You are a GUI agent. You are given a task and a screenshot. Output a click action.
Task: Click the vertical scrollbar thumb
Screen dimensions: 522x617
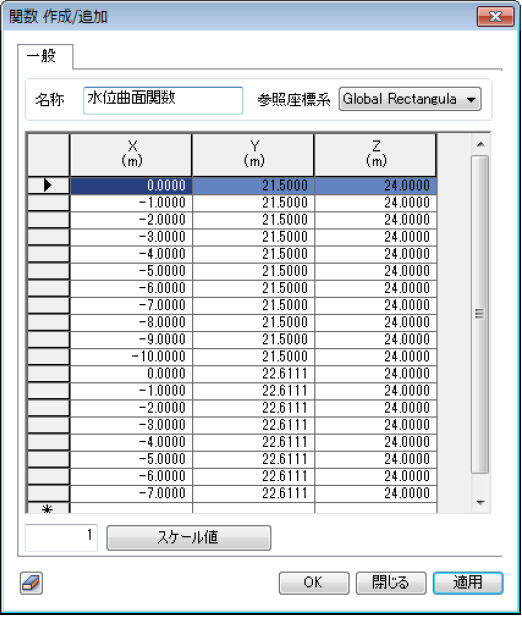click(480, 314)
